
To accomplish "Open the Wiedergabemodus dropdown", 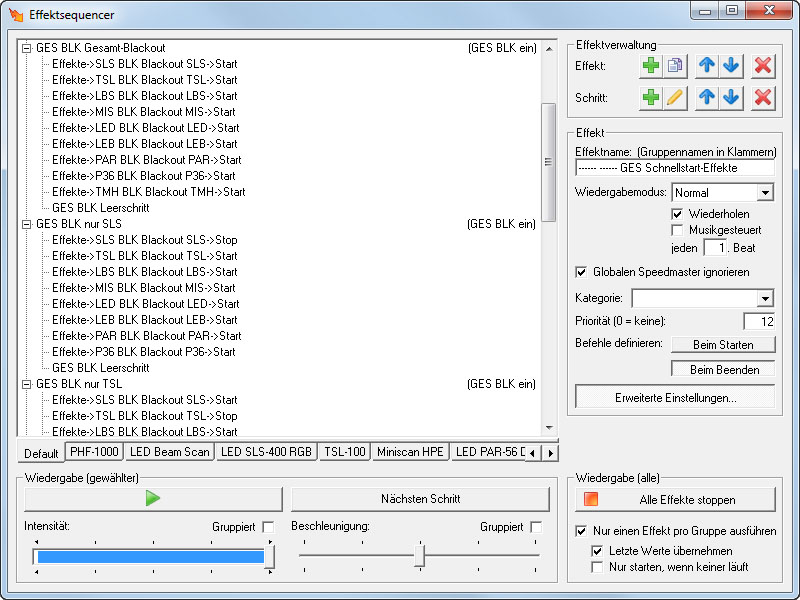I will tap(765, 192).
